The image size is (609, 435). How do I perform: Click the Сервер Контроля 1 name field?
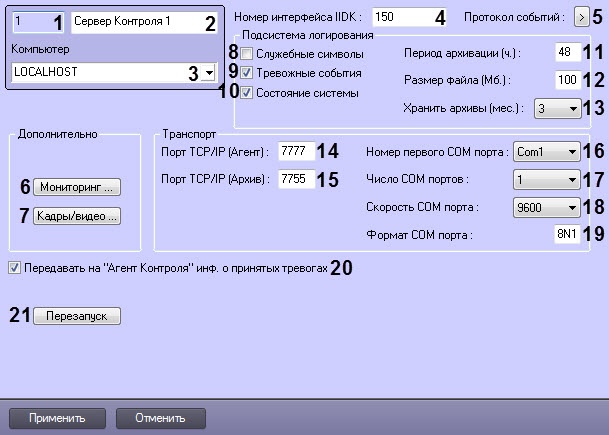click(x=144, y=23)
